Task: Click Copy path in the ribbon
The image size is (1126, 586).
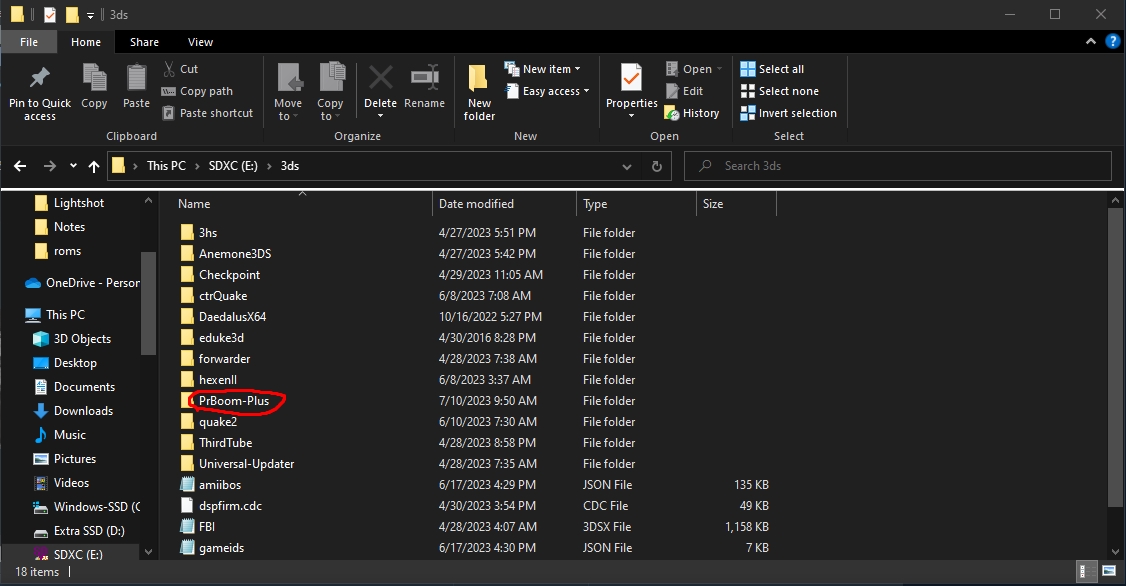Action: (197, 91)
